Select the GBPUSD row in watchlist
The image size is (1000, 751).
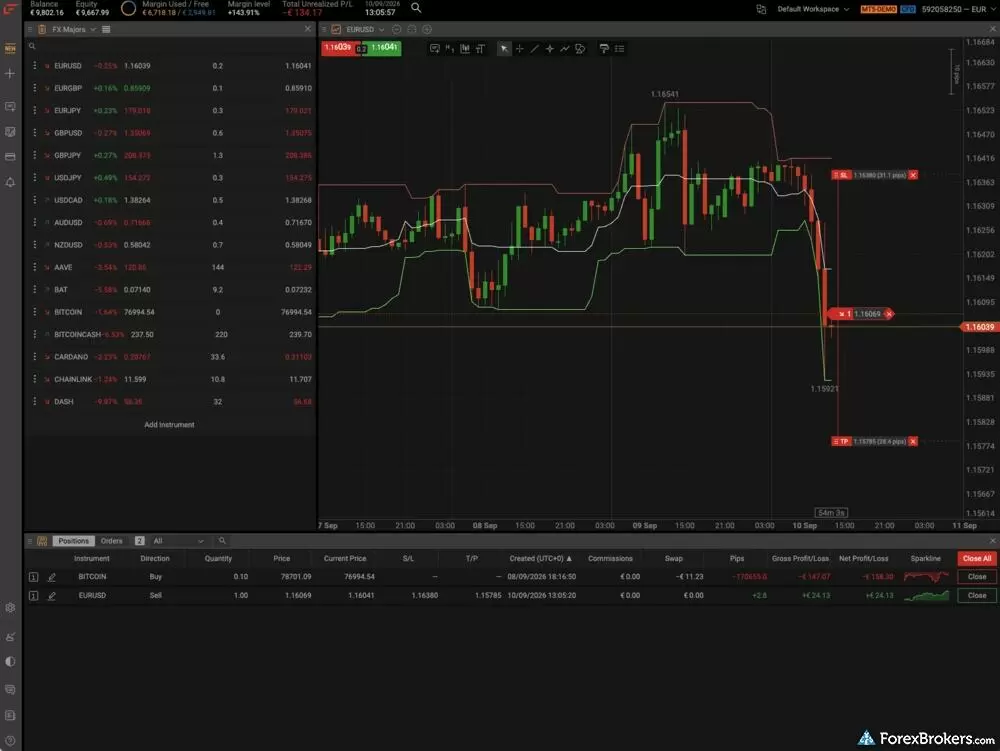click(170, 133)
